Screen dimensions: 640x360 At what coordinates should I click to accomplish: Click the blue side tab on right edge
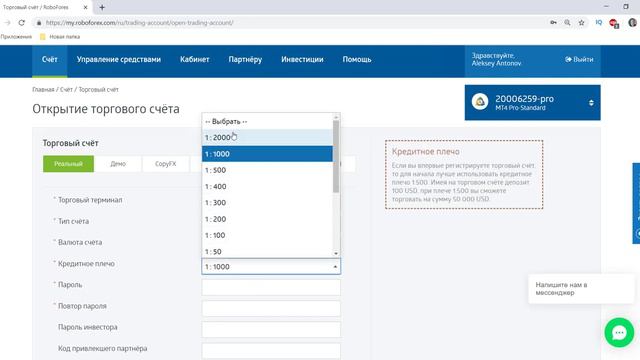pos(636,203)
